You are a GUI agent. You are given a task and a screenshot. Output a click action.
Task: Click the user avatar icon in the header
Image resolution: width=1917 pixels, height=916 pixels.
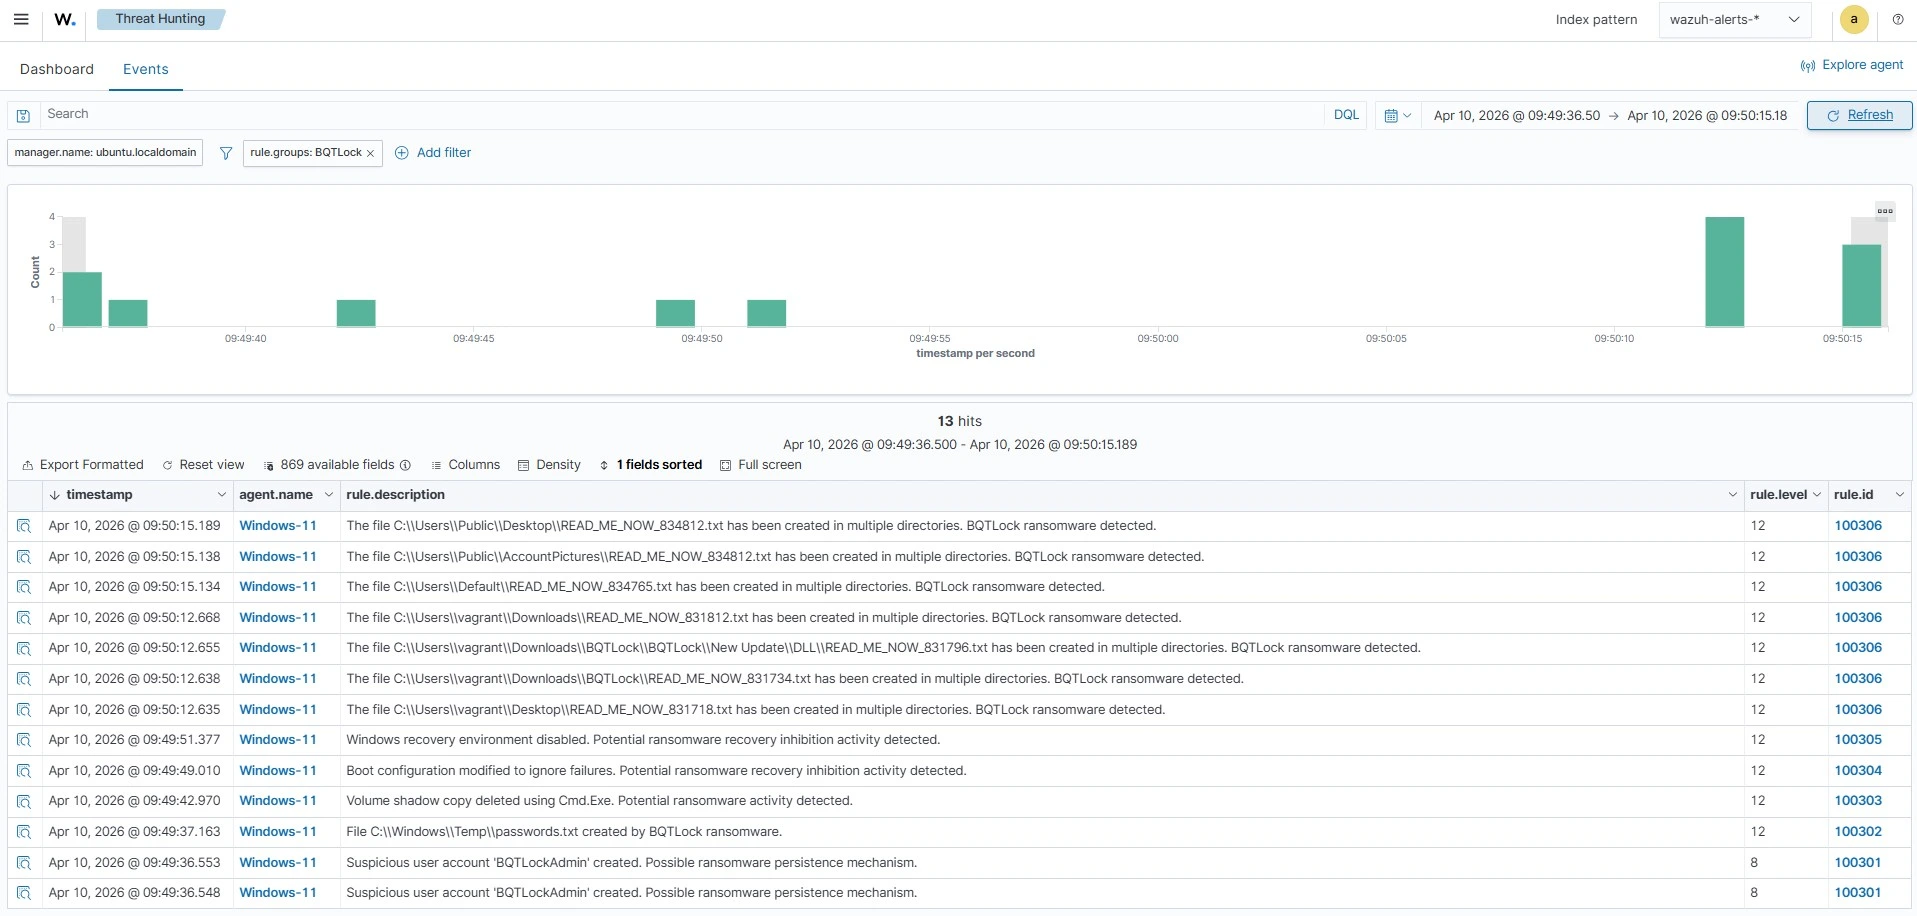(1853, 19)
